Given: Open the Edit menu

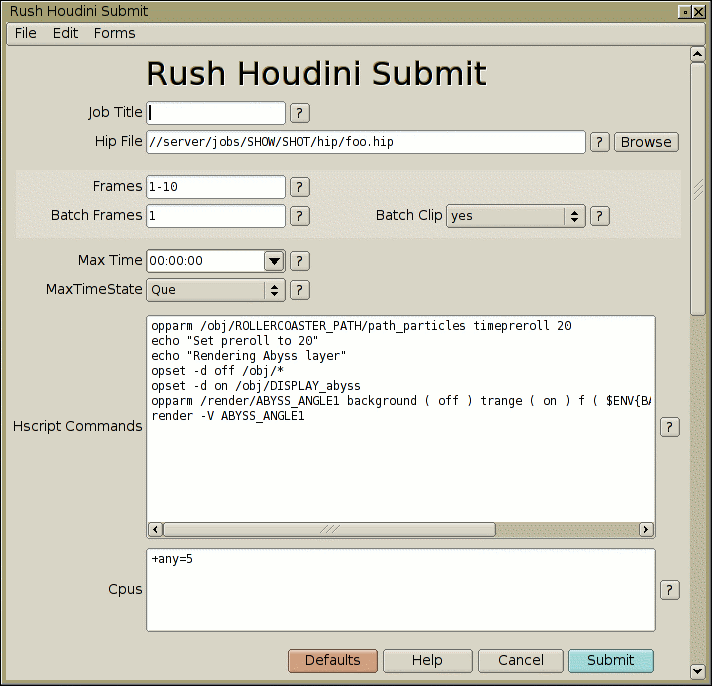Looking at the screenshot, I should pyautogui.click(x=65, y=33).
